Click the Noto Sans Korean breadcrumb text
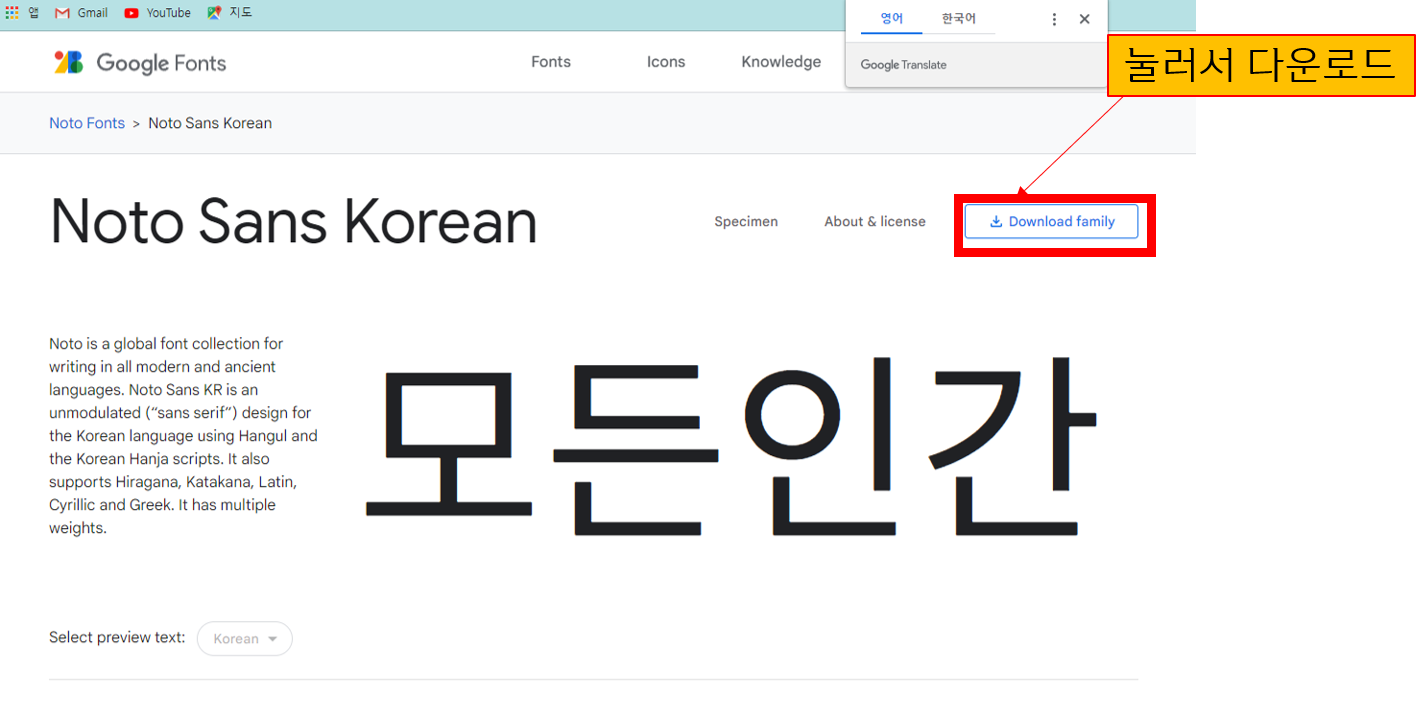The width and height of the screenshot is (1420, 702). (210, 123)
